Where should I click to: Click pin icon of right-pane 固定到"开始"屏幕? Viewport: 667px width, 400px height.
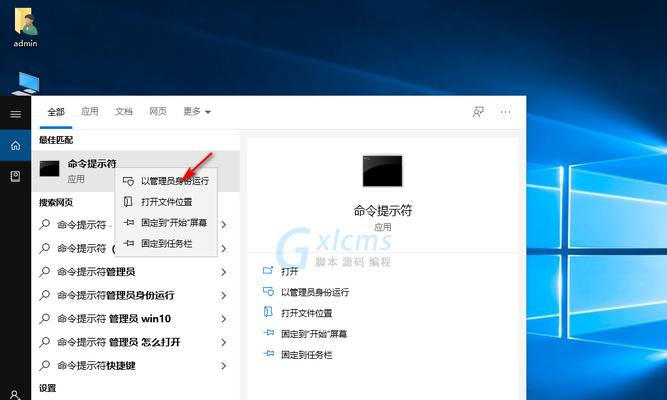(x=268, y=333)
